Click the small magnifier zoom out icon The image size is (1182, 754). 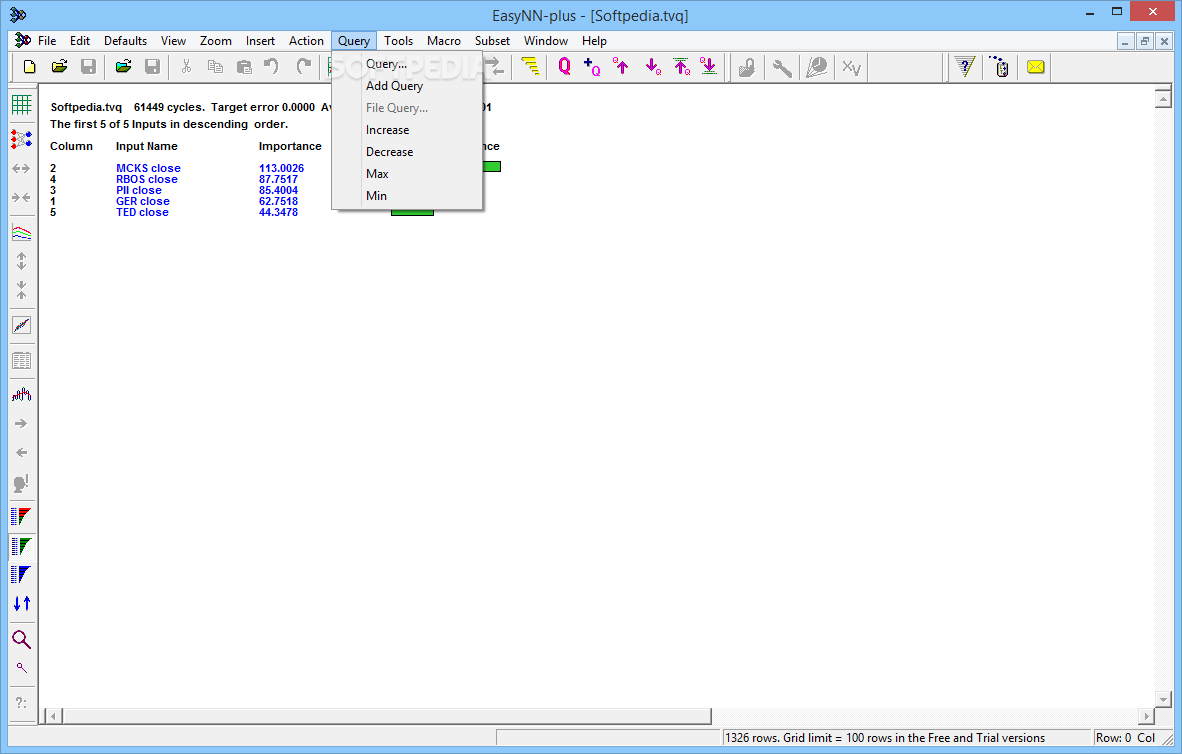pyautogui.click(x=22, y=668)
